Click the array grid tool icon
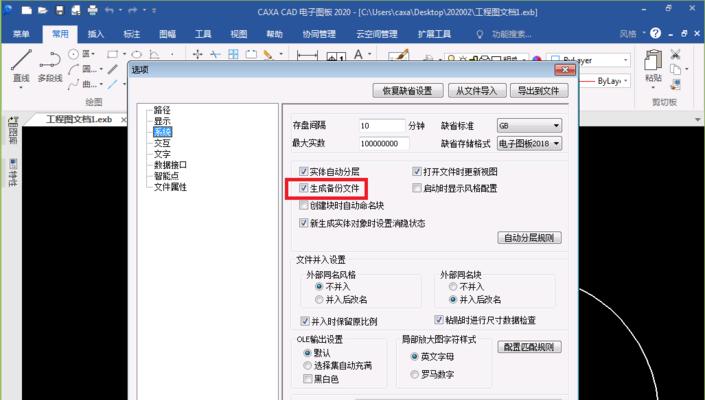 pyautogui.click(x=233, y=54)
